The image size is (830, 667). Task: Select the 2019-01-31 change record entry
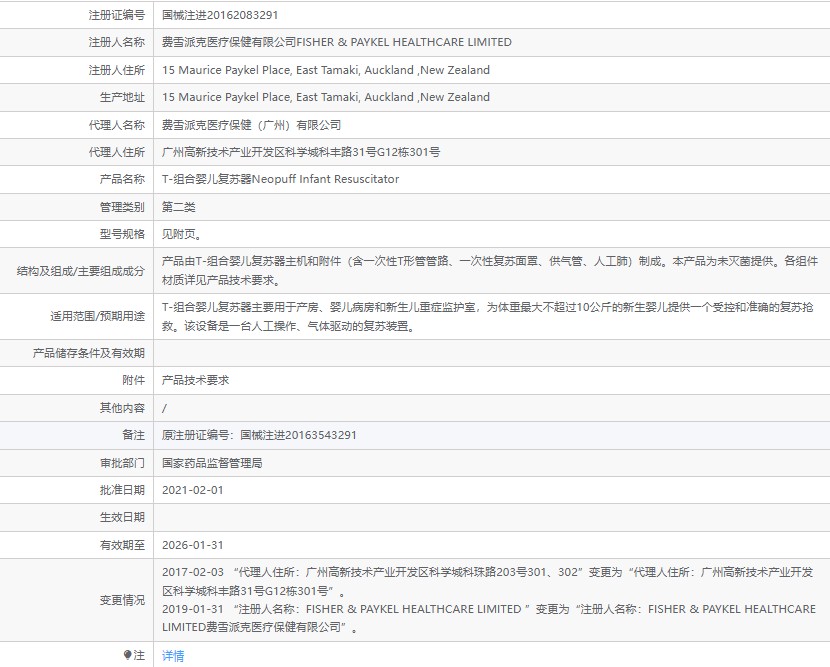(489, 618)
